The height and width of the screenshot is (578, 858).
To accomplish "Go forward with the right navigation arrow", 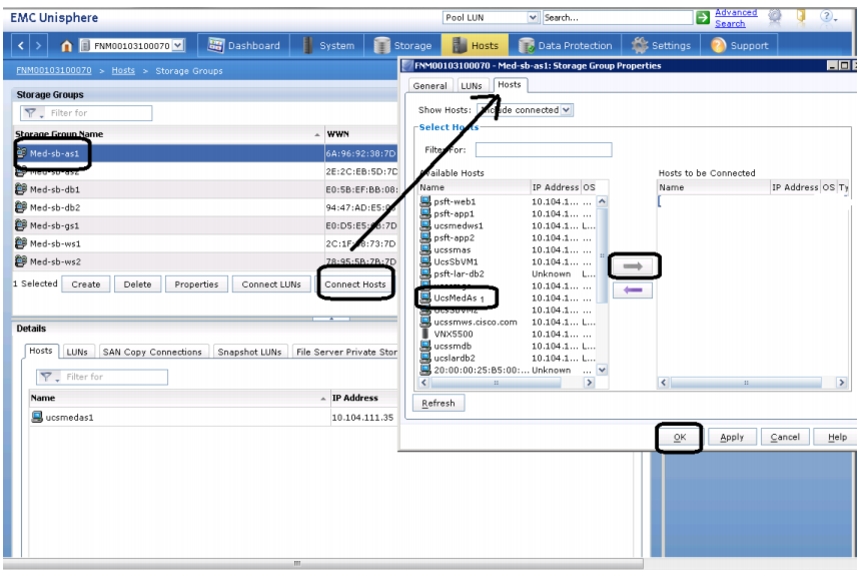I will (38, 45).
